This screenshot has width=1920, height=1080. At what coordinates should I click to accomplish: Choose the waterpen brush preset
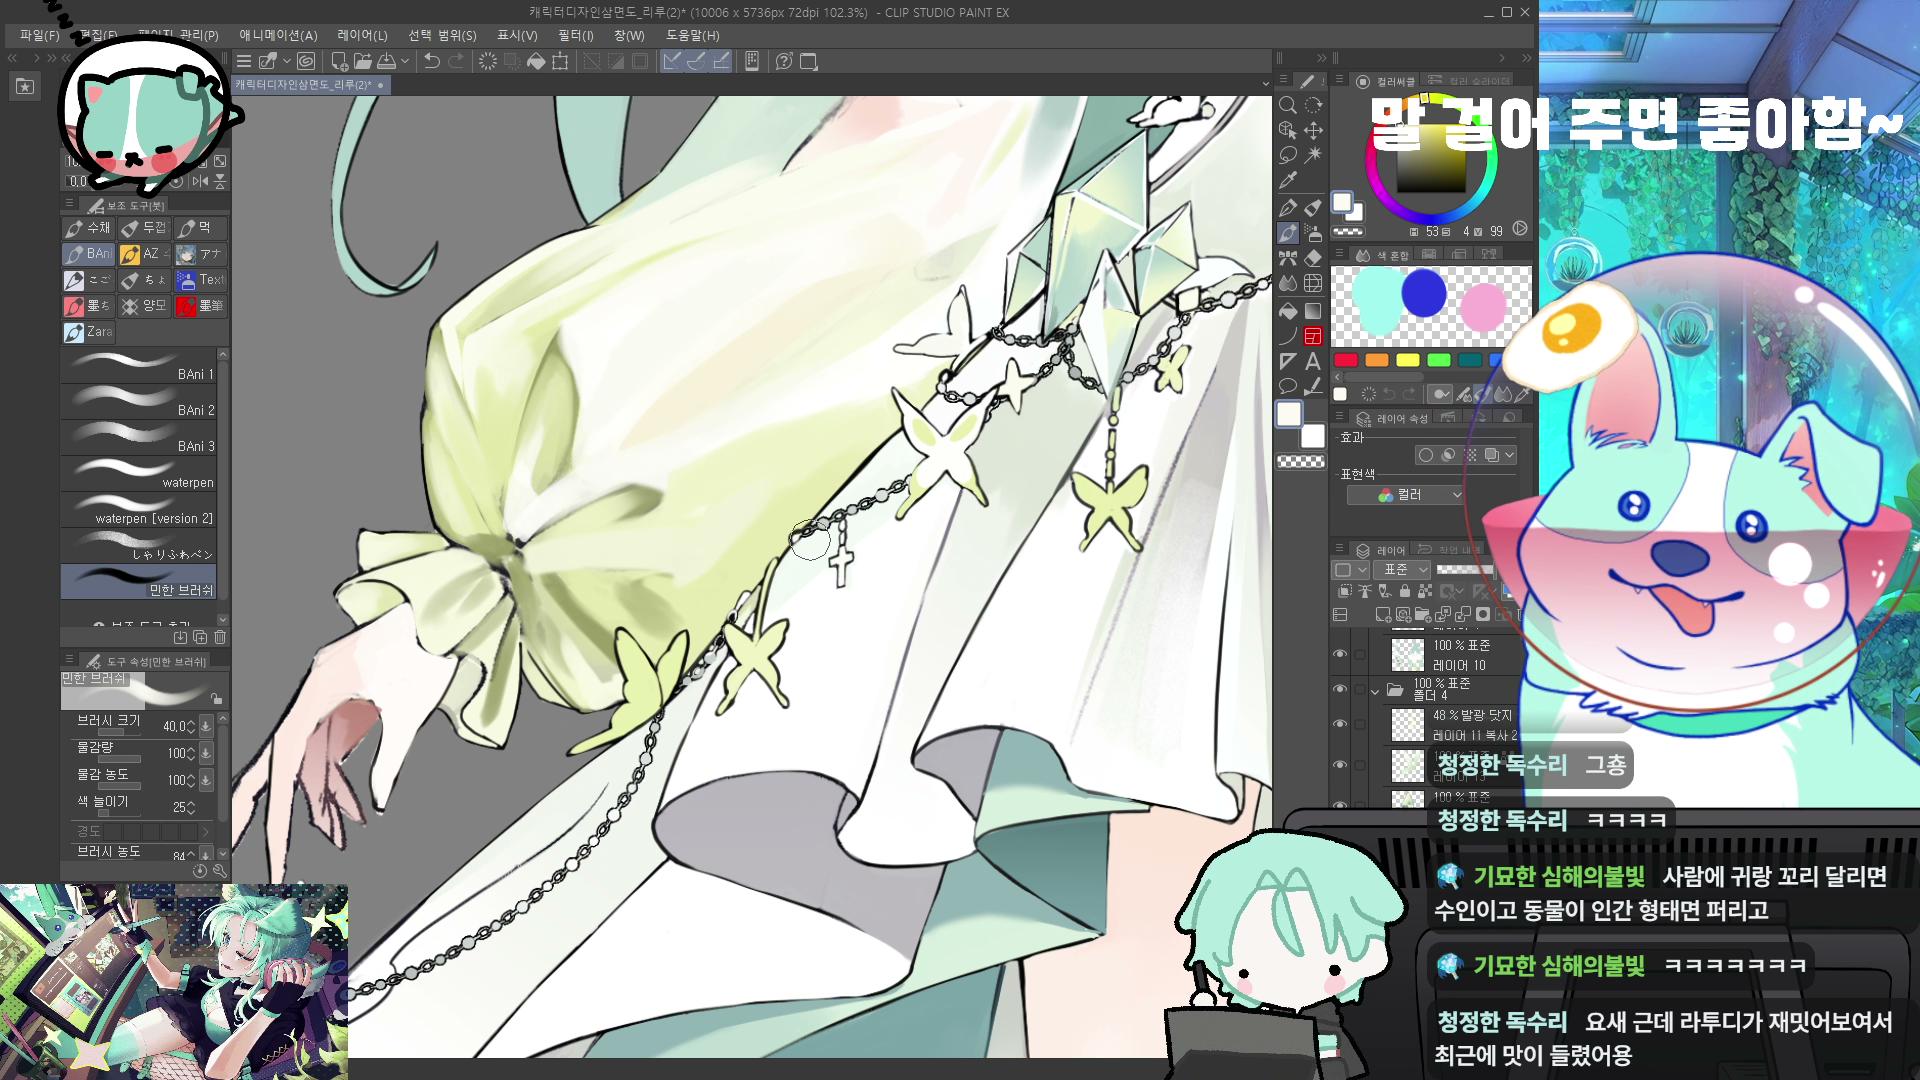click(x=140, y=473)
